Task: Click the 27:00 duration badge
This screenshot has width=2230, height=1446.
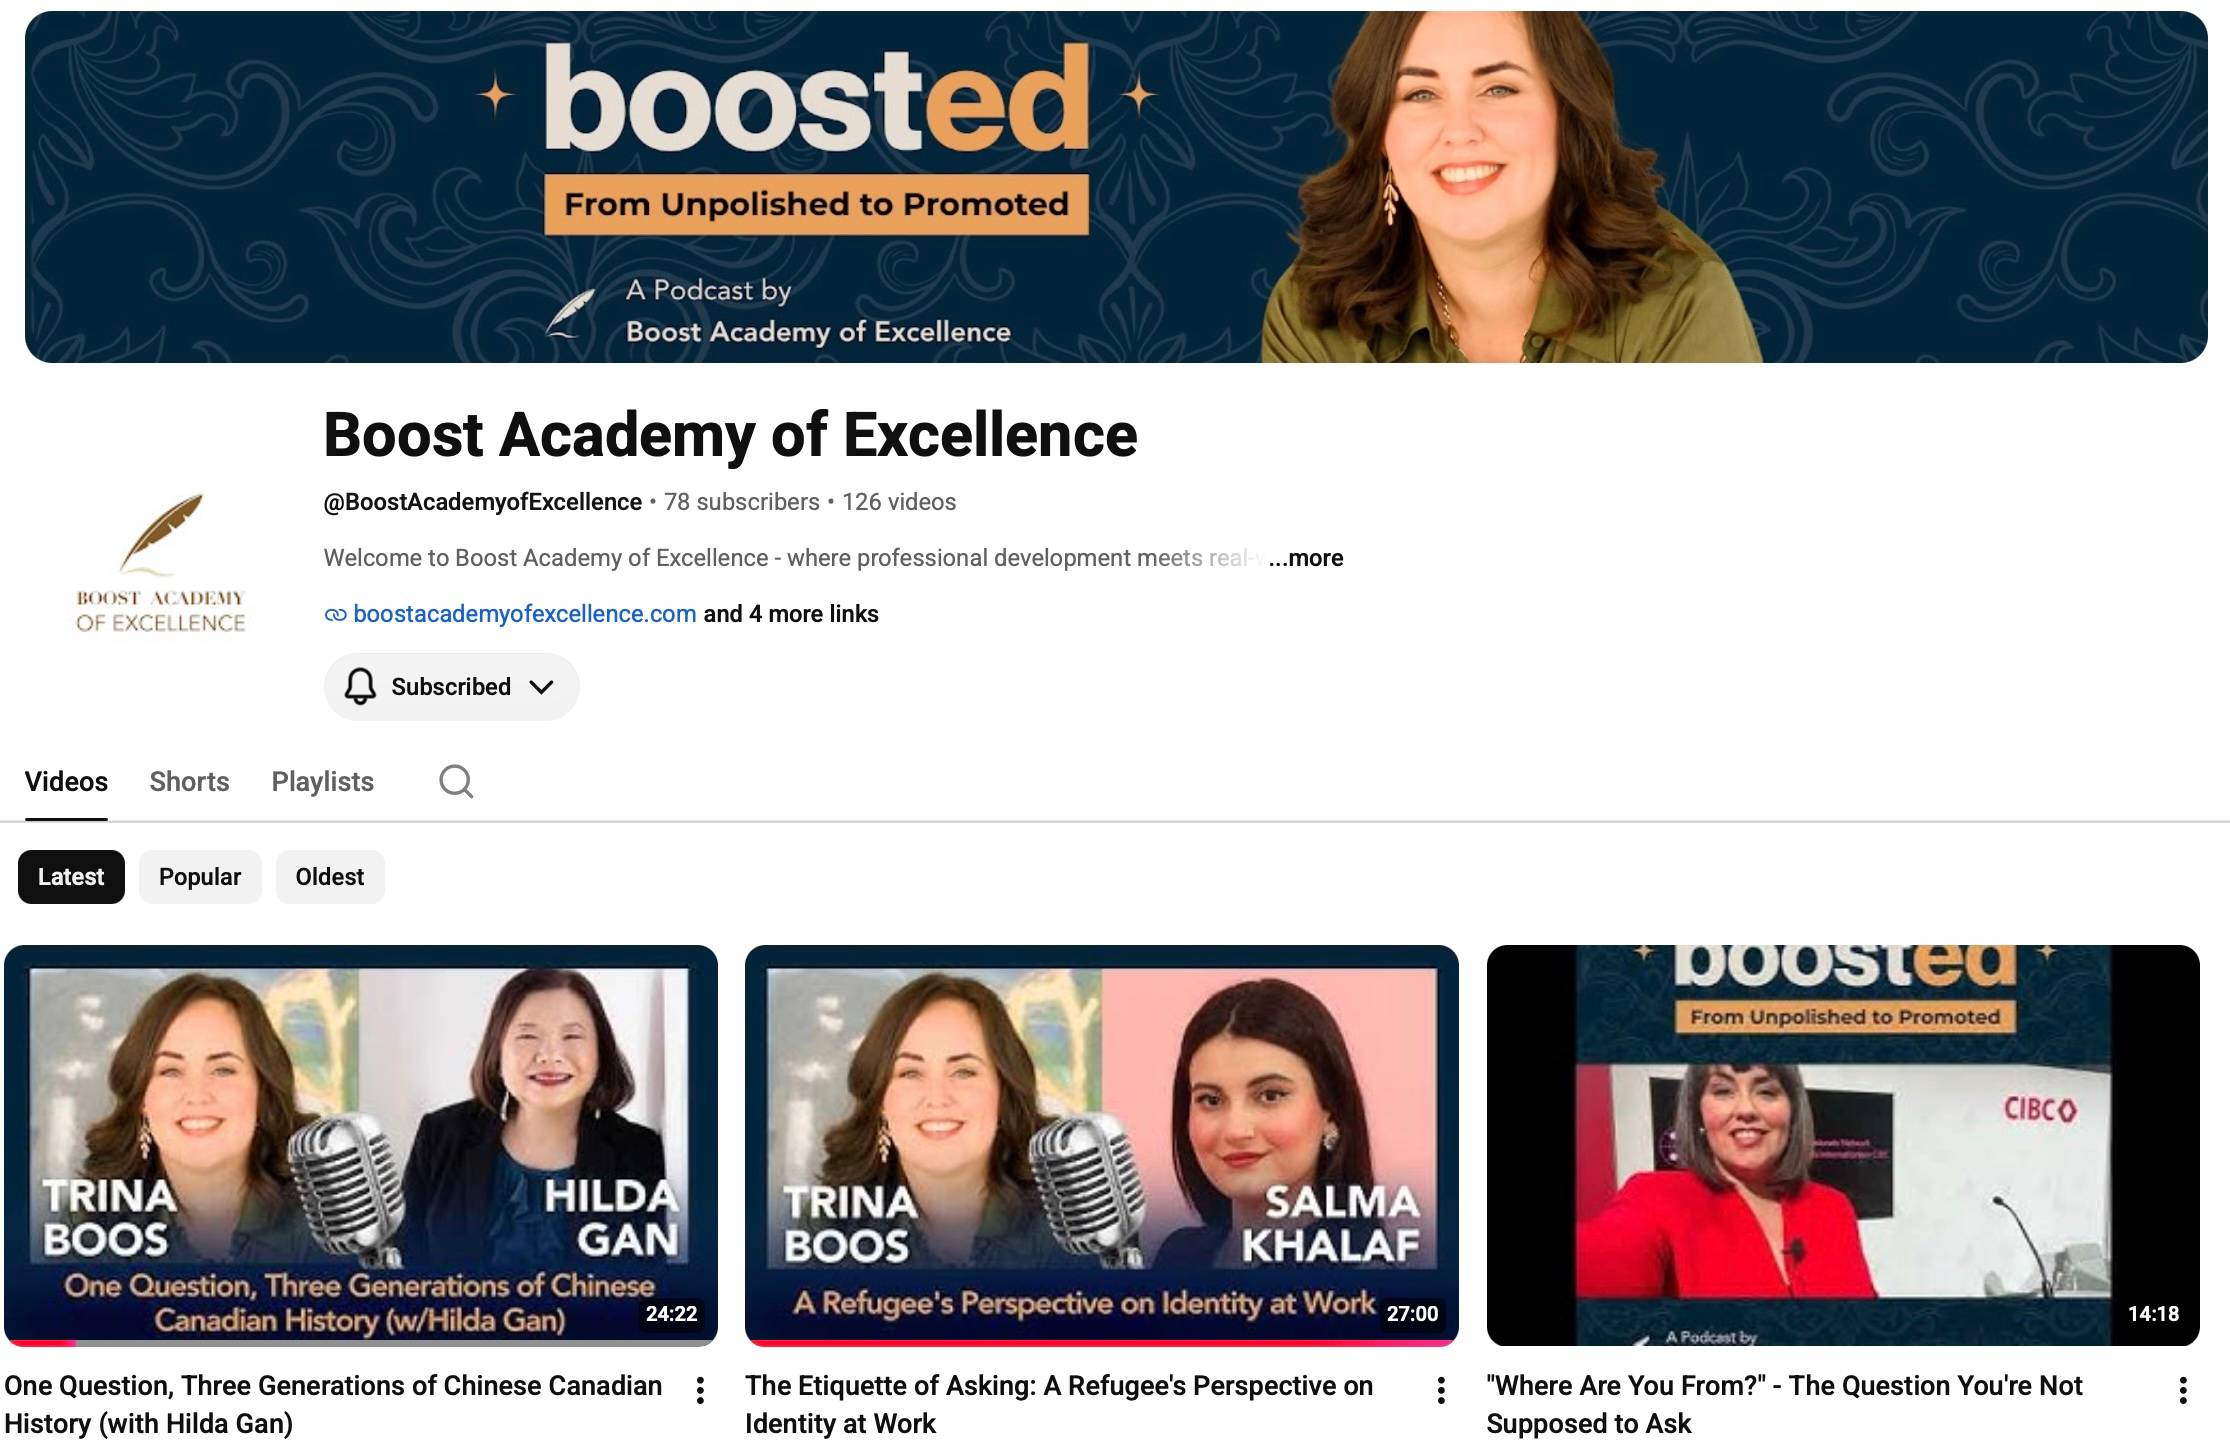Action: click(x=1412, y=1314)
